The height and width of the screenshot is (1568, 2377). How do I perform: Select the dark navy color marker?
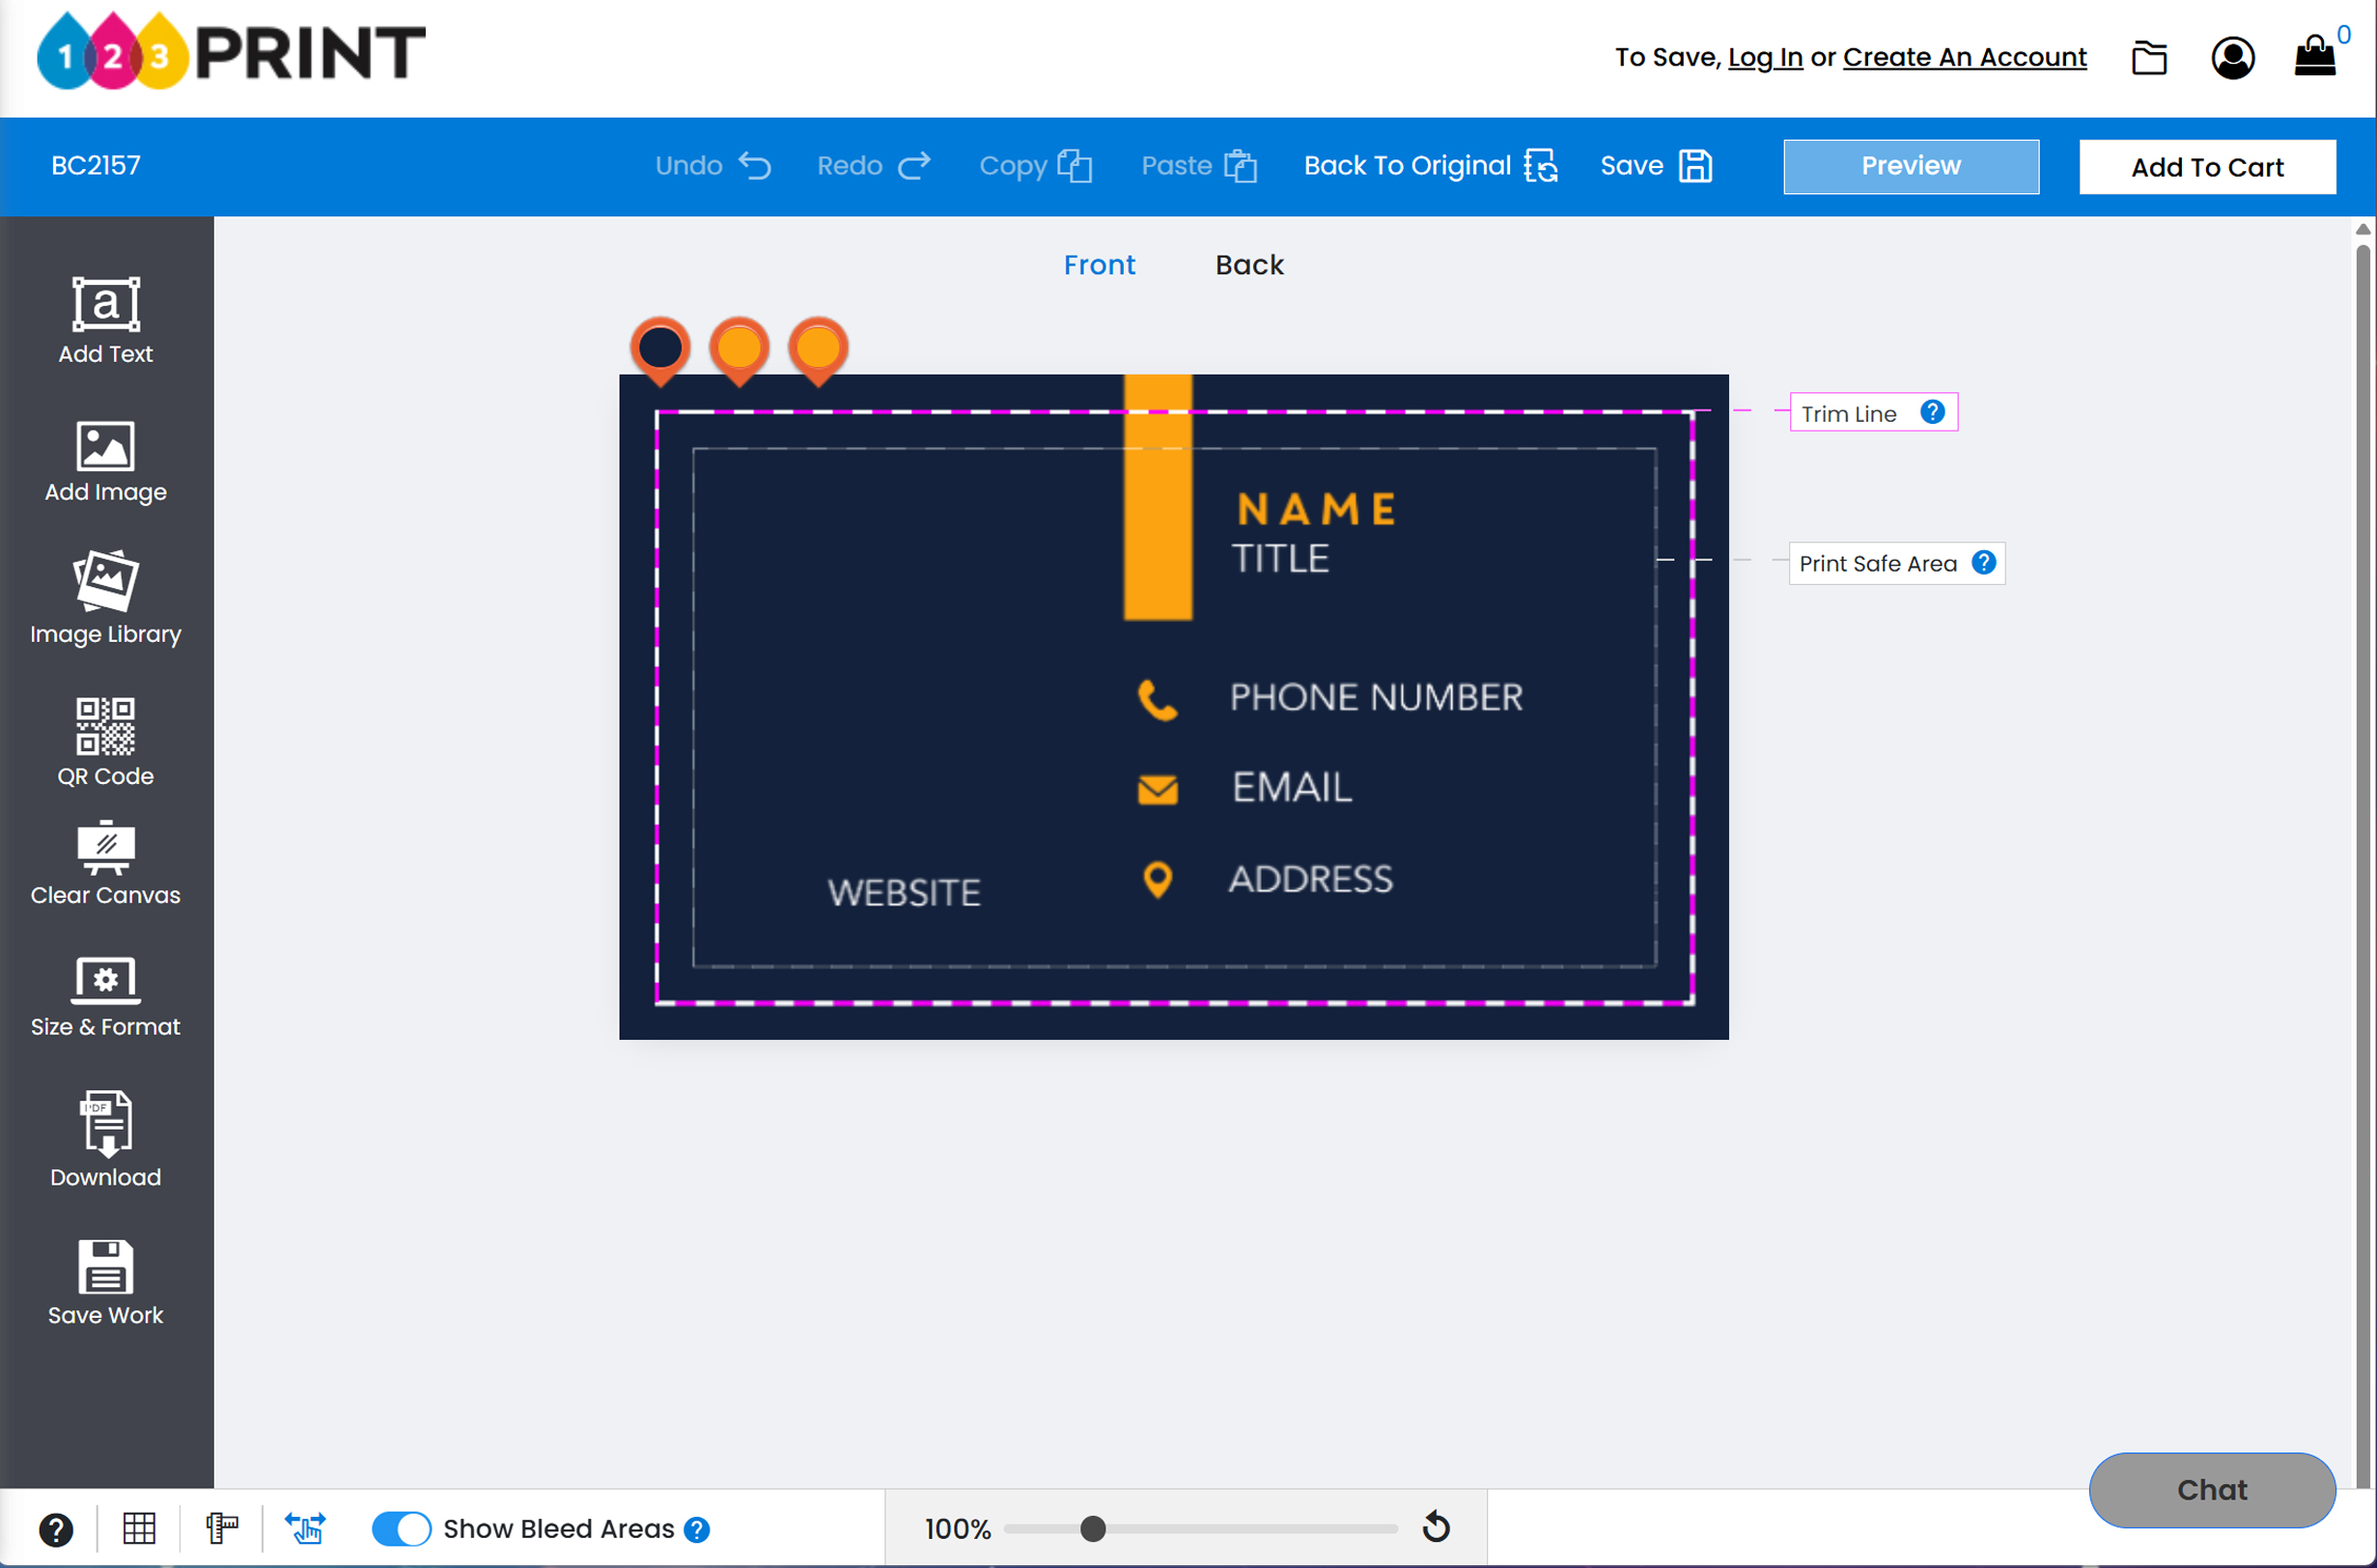[x=659, y=345]
